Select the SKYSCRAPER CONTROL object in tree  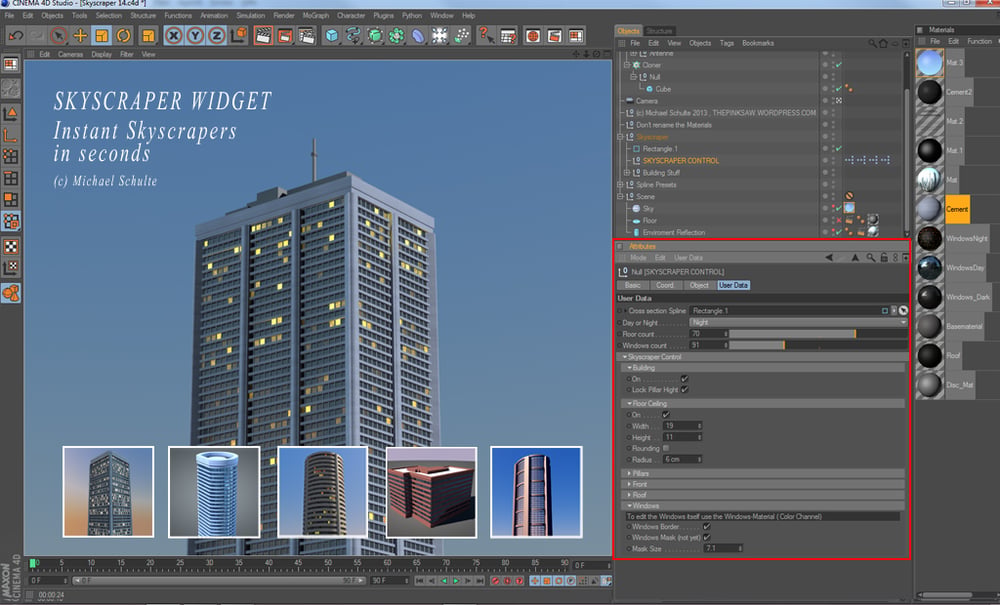680,161
